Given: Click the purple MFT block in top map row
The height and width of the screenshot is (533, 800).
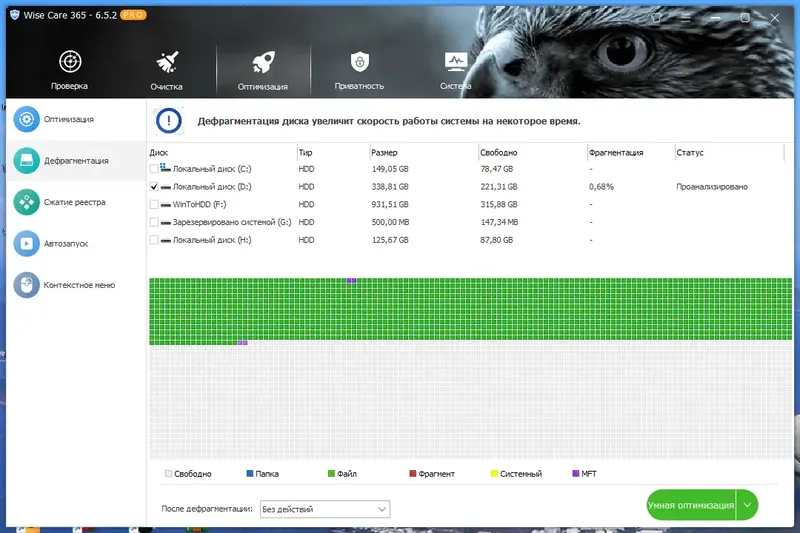Looking at the screenshot, I should [352, 281].
